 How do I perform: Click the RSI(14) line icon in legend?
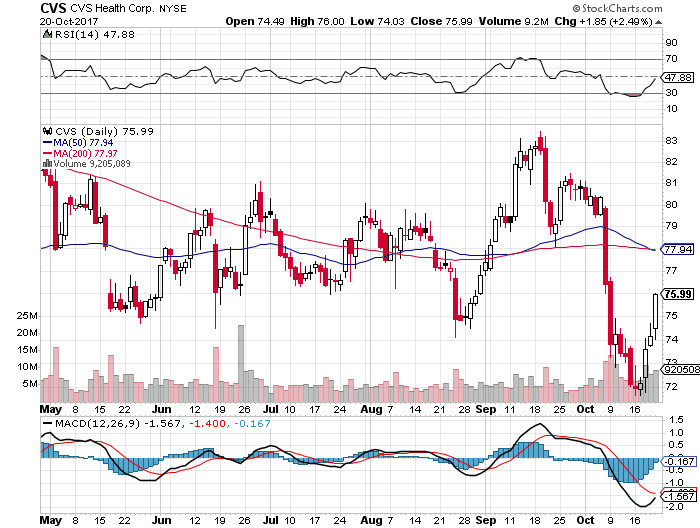coord(45,34)
